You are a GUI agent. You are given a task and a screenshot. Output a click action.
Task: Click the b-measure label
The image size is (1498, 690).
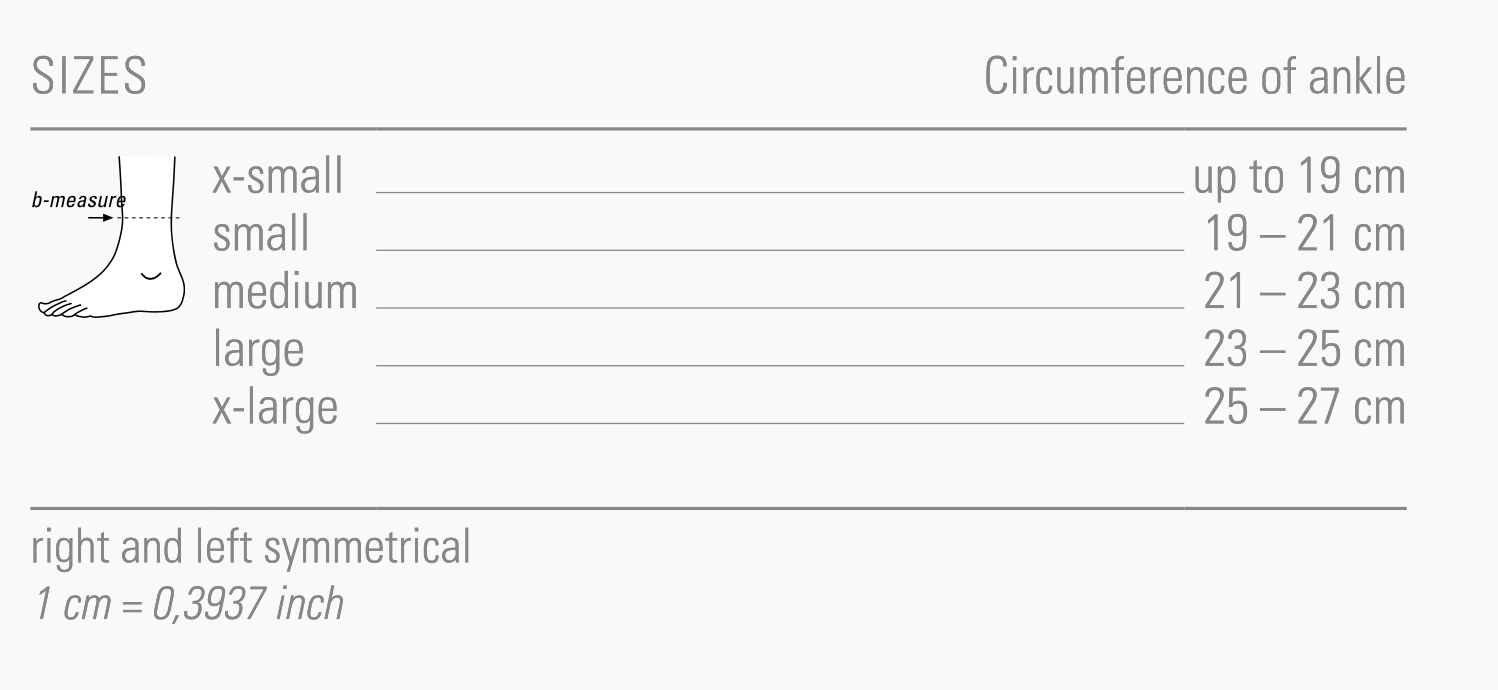[78, 200]
